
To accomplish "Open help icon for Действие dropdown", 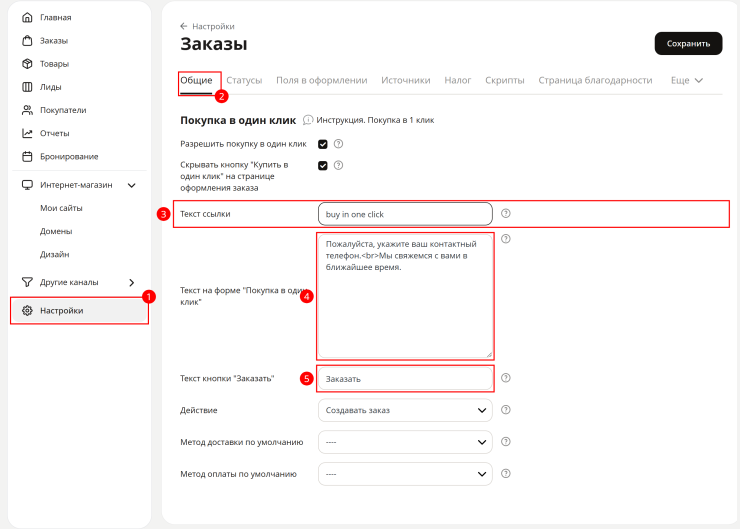I will point(505,410).
